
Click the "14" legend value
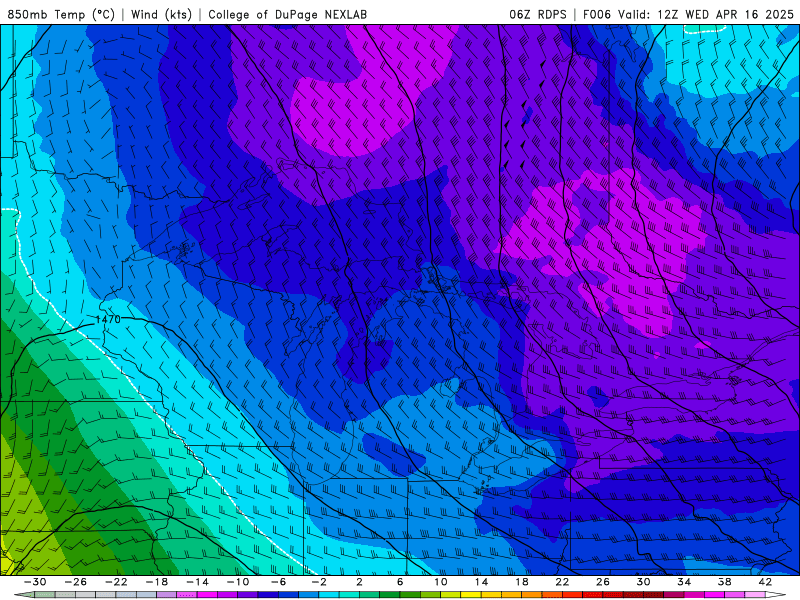pos(481,582)
